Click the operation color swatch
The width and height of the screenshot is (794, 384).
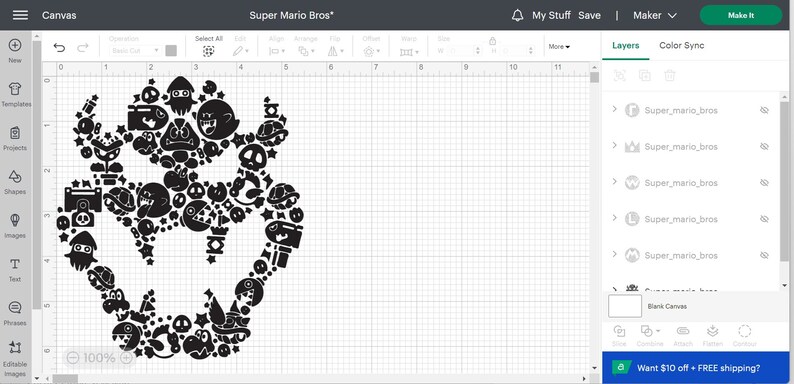point(171,51)
